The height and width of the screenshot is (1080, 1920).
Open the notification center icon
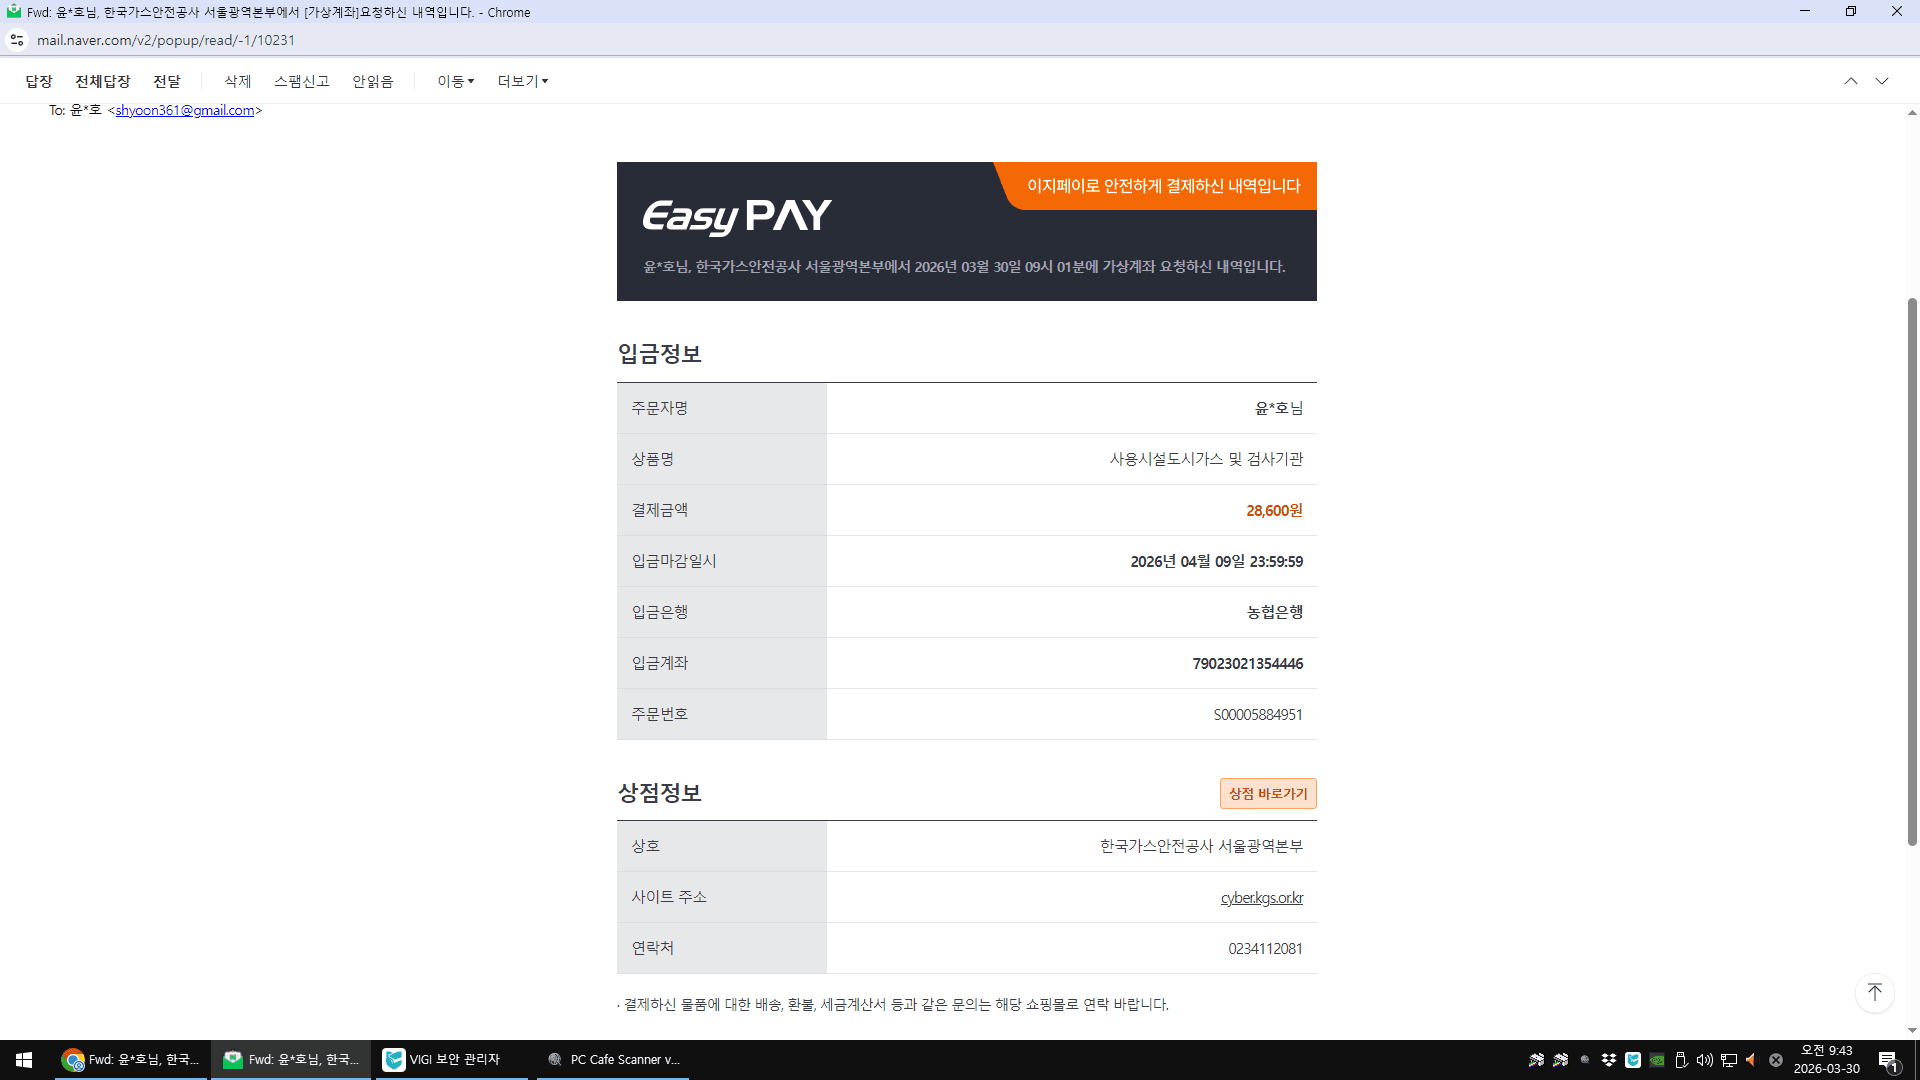(1888, 1060)
